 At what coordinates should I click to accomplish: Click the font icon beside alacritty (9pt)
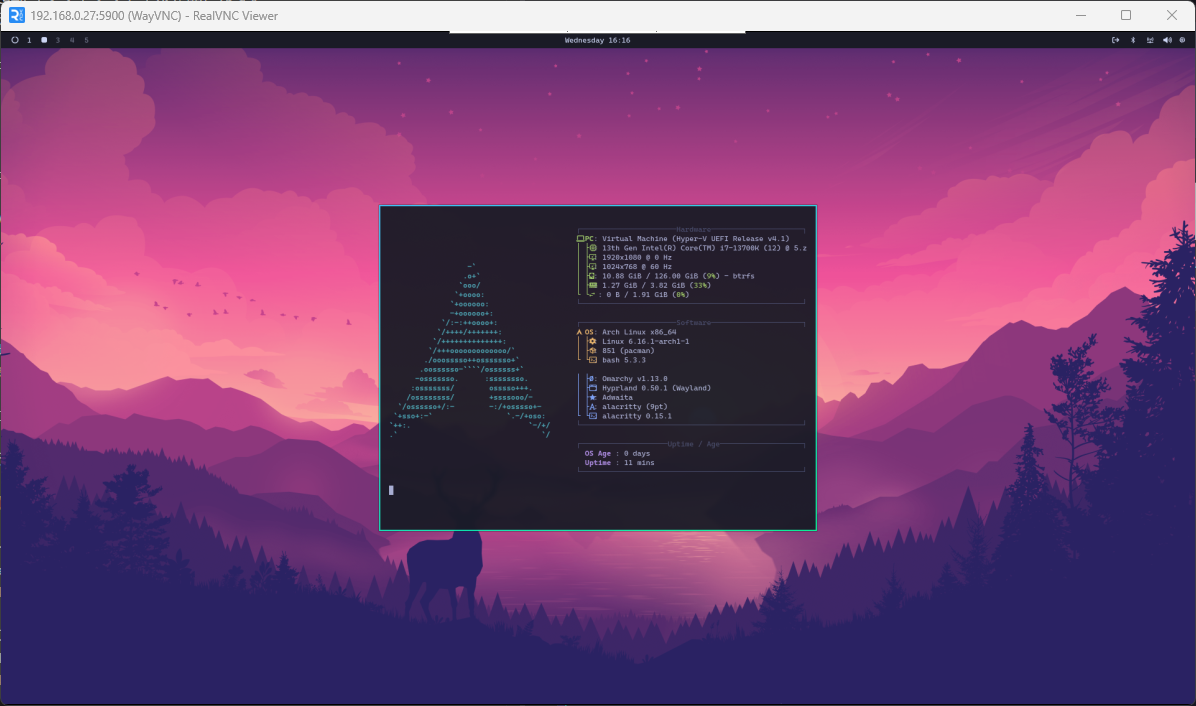[x=593, y=406]
